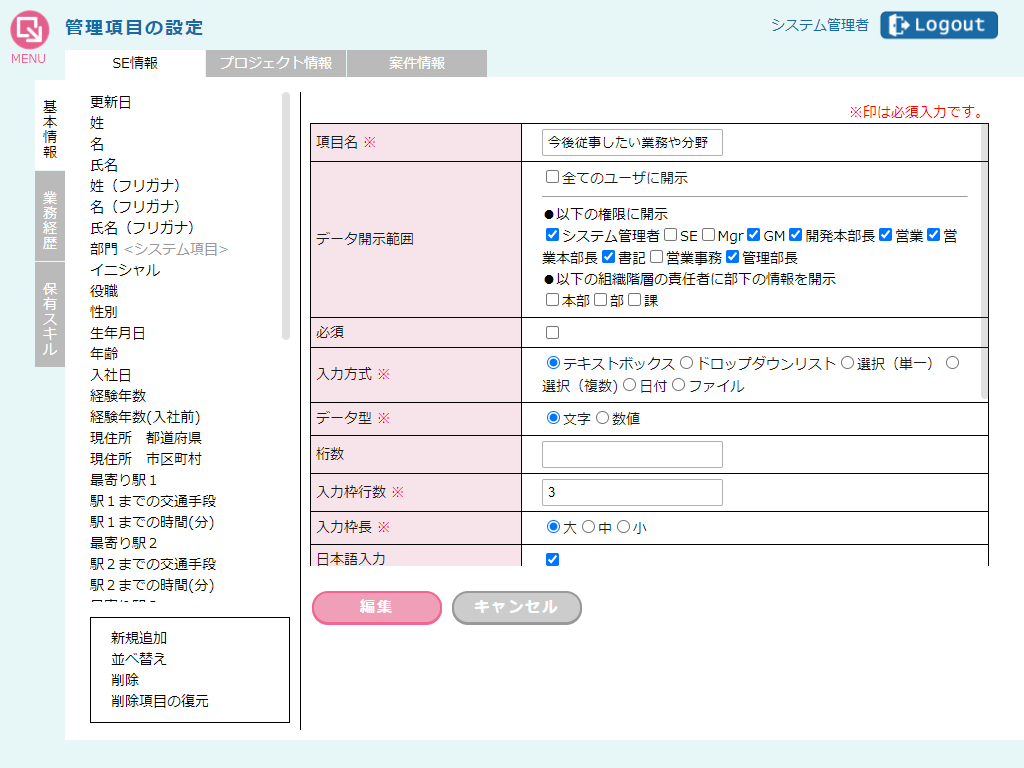This screenshot has height=768, width=1024.
Task: Uncheck the システム管理者 checkbox
Action: click(552, 236)
